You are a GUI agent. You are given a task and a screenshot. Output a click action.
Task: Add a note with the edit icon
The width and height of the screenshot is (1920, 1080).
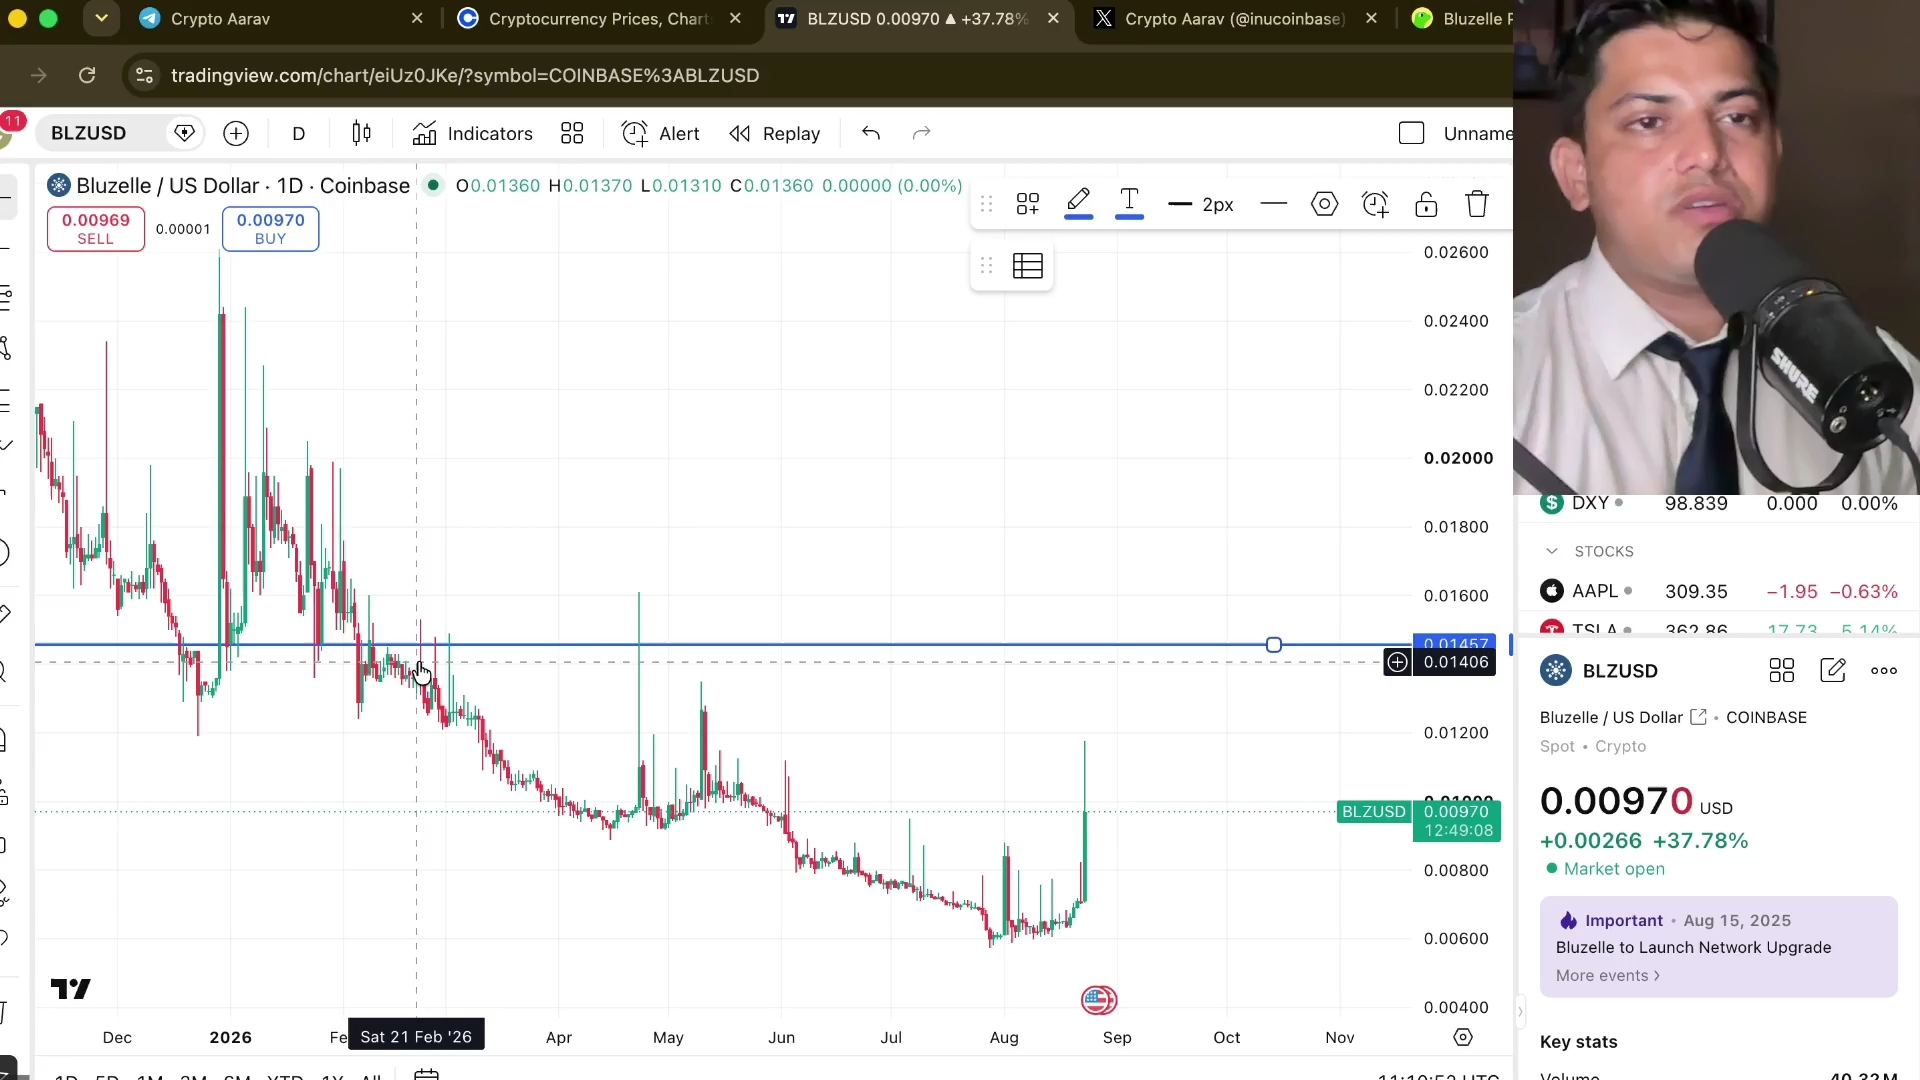1833,671
